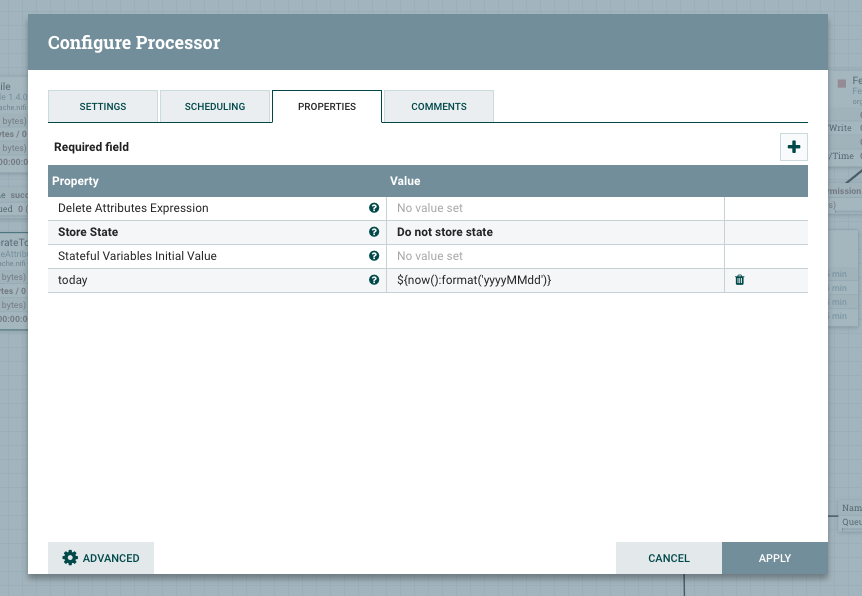The image size is (862, 596).
Task: Go to the Comments tab
Action: pyautogui.click(x=439, y=106)
